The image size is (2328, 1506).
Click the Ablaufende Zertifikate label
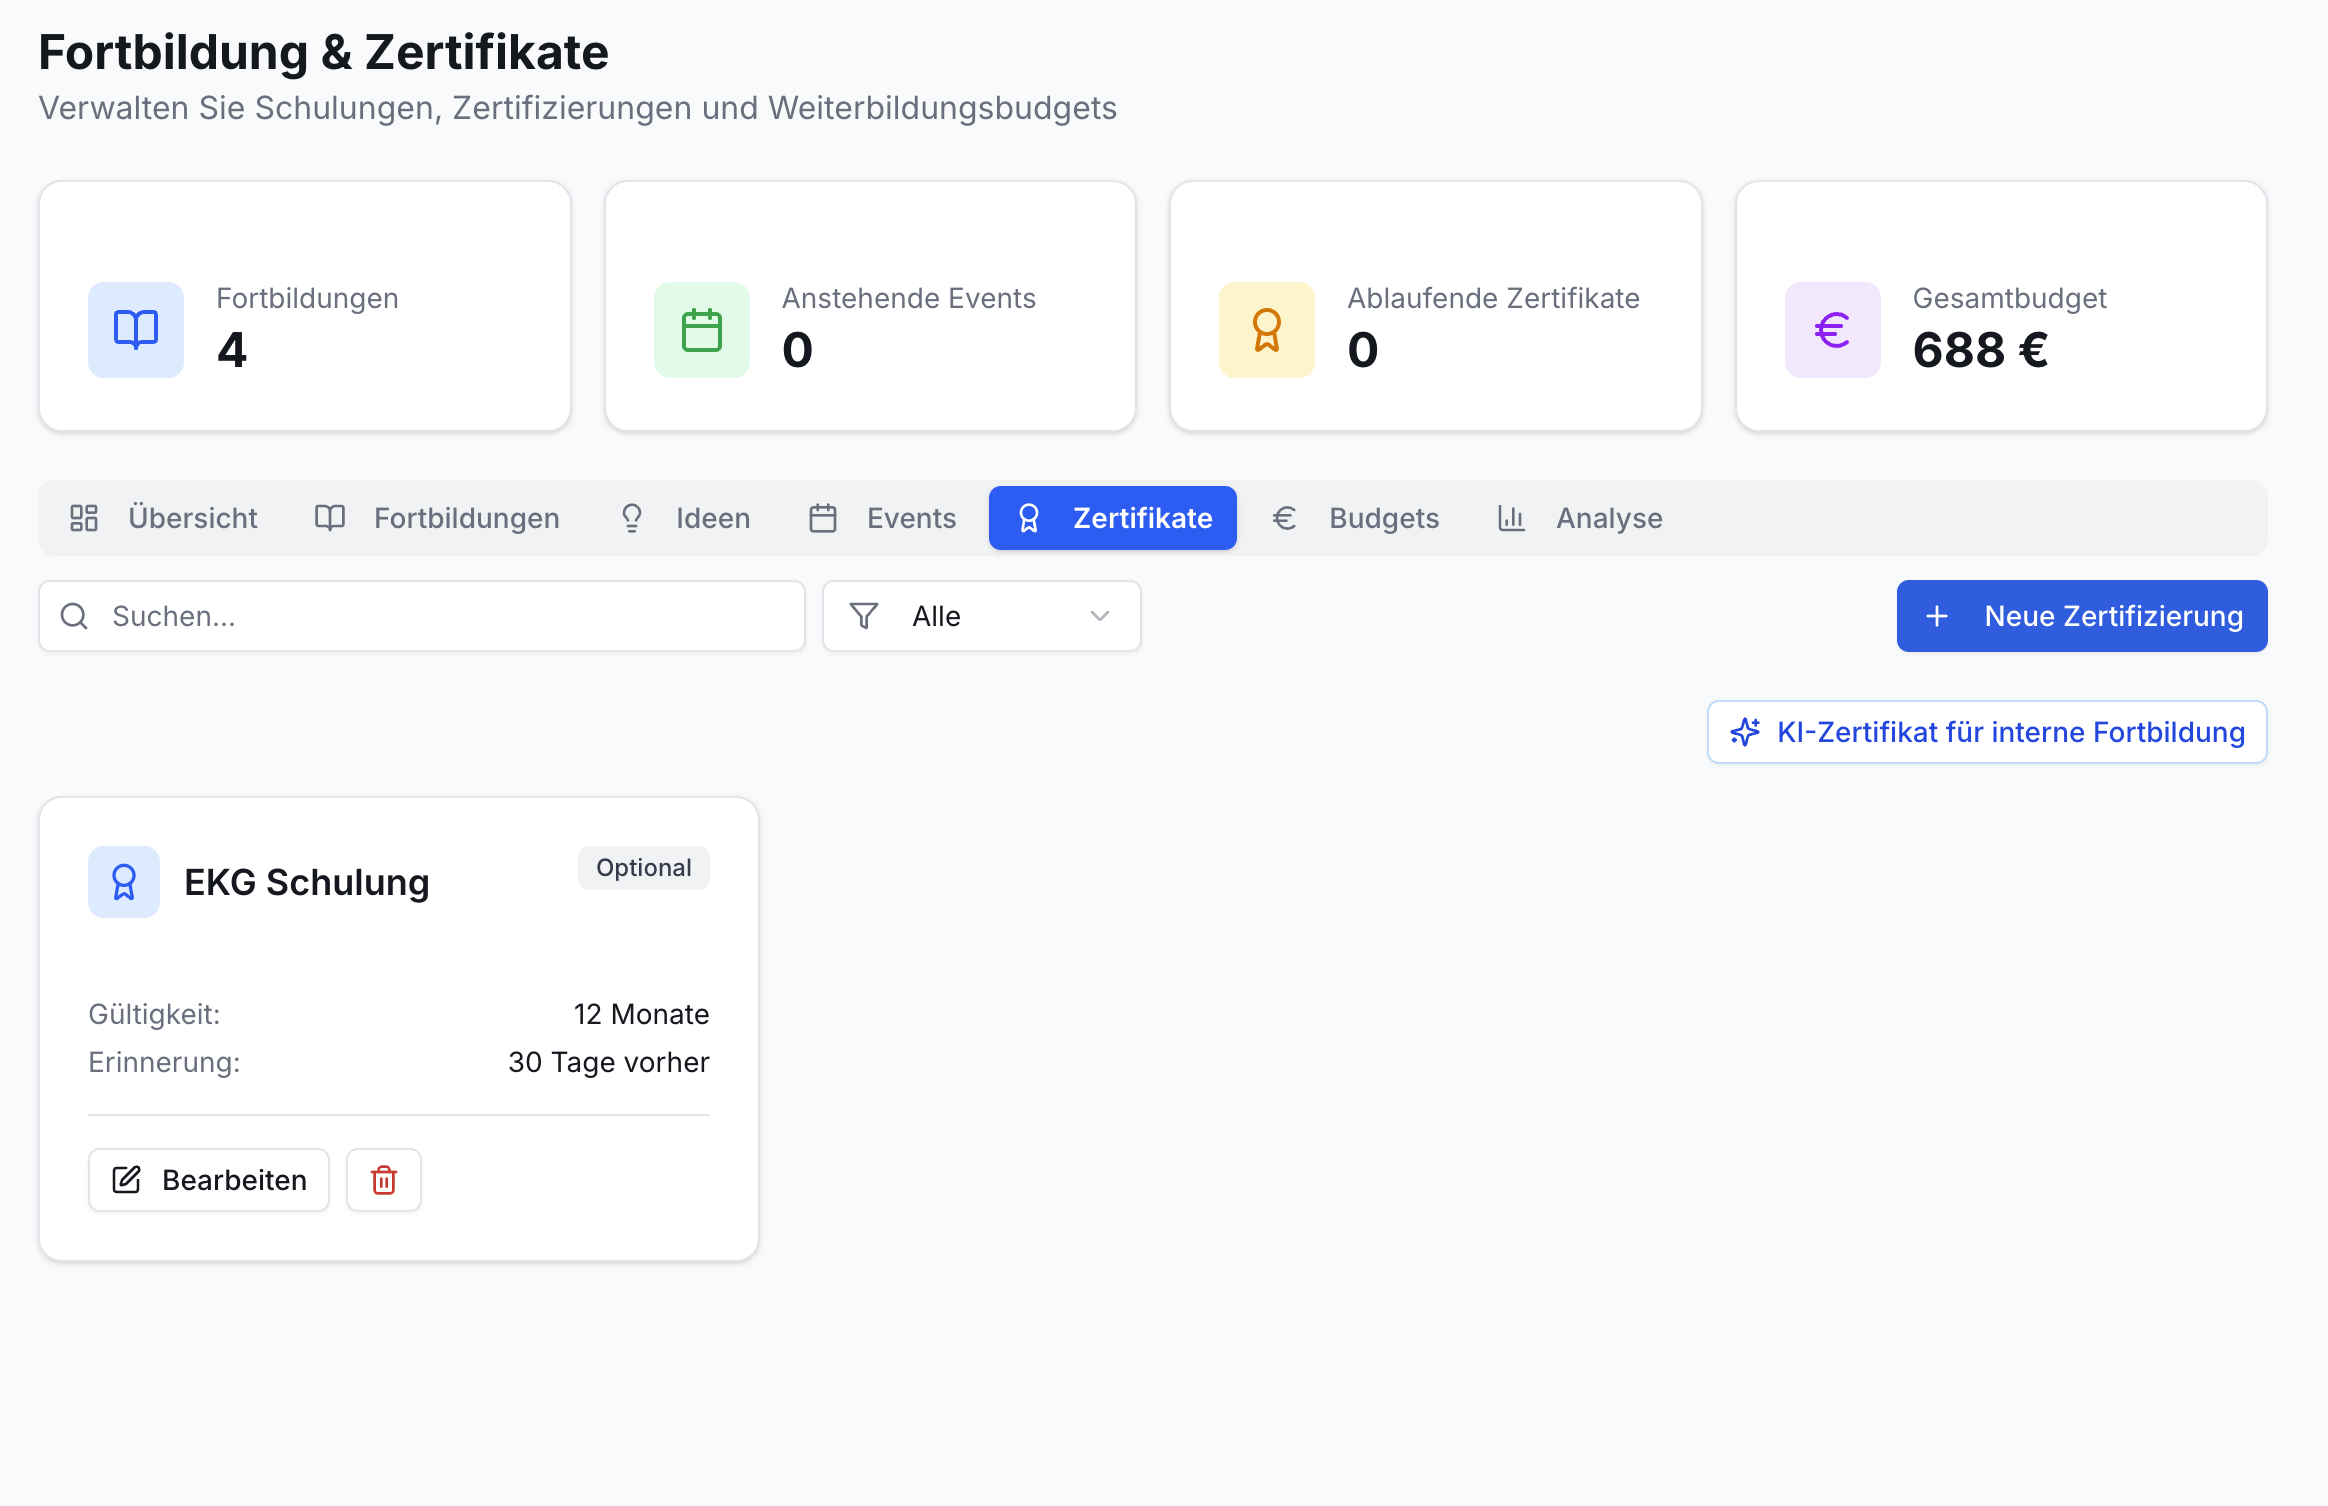[x=1494, y=298]
